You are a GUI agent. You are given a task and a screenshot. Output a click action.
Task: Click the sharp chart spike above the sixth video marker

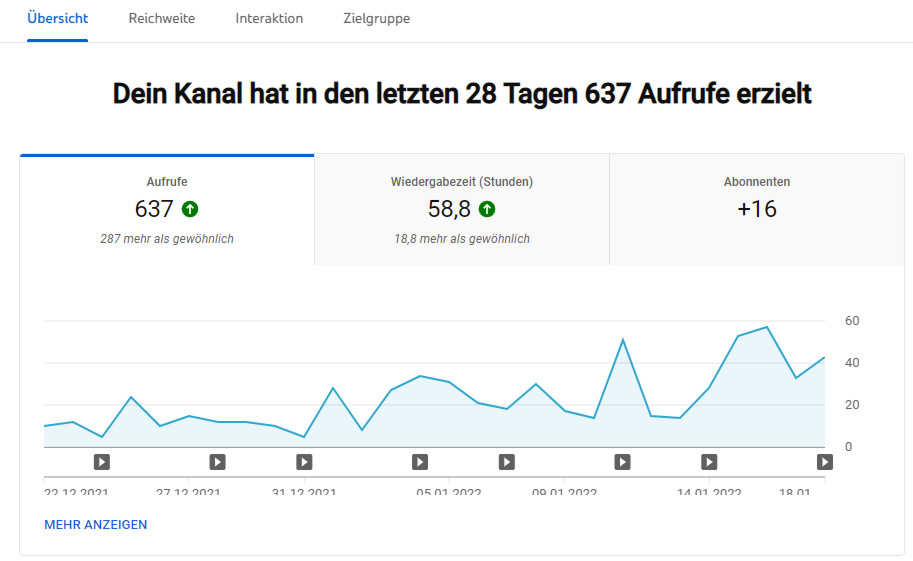(x=623, y=340)
